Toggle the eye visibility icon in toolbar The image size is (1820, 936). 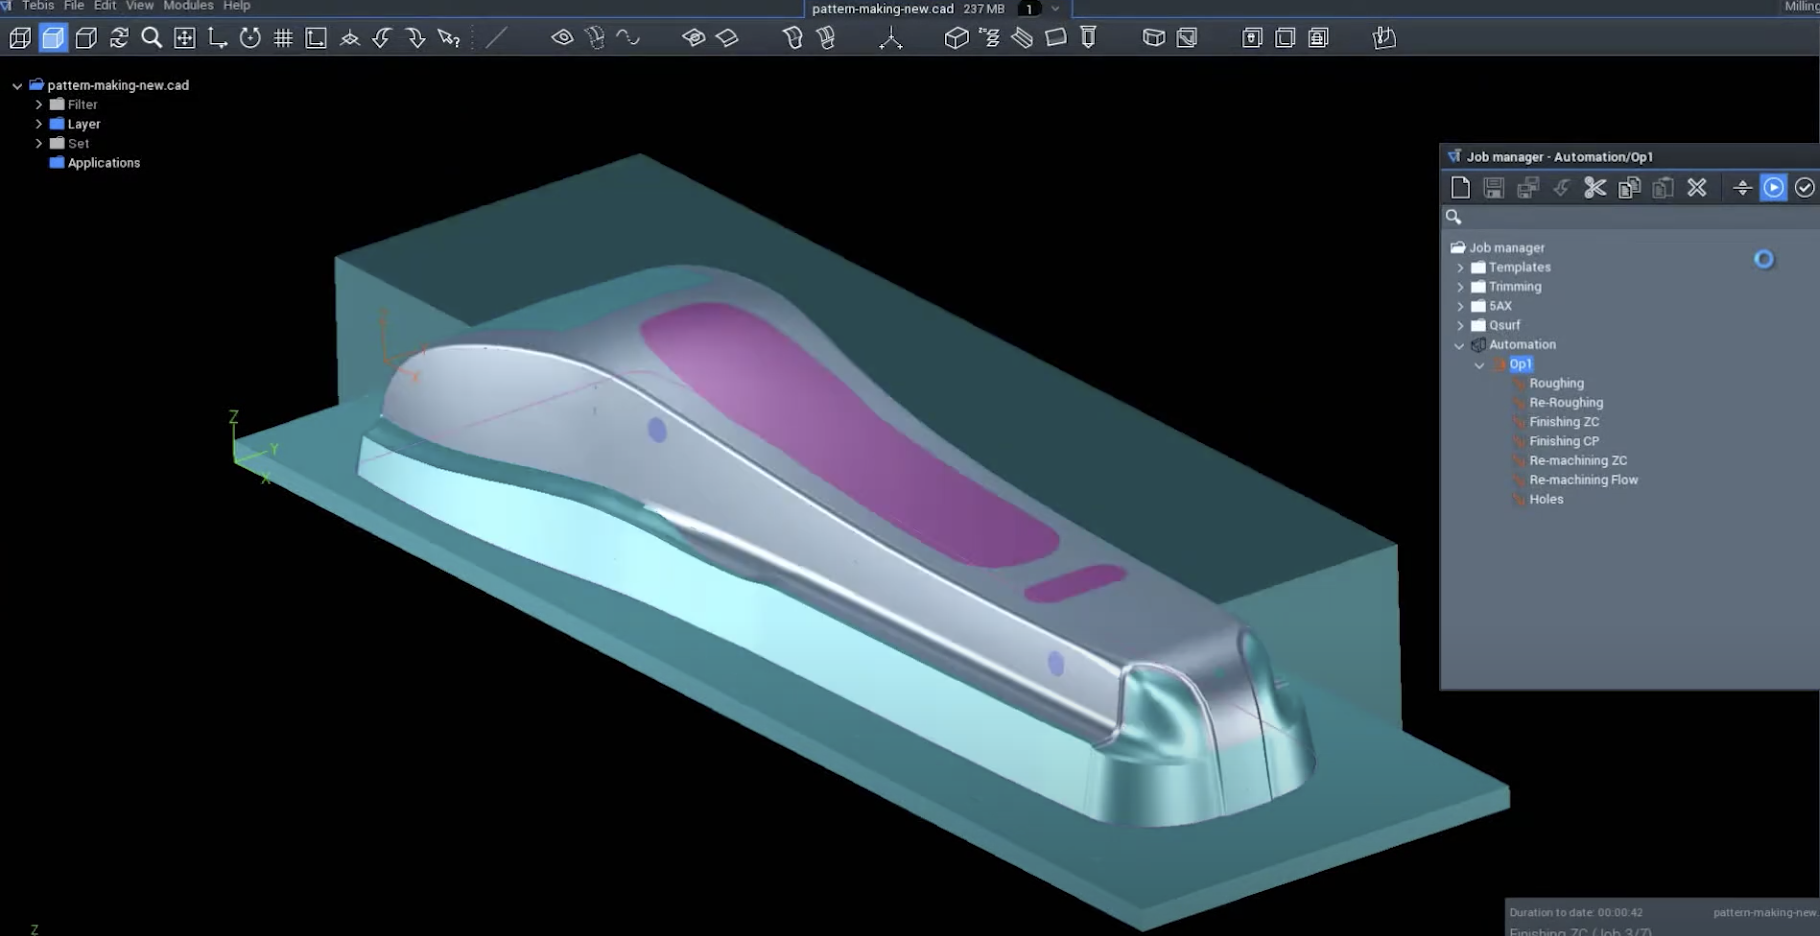(x=562, y=38)
